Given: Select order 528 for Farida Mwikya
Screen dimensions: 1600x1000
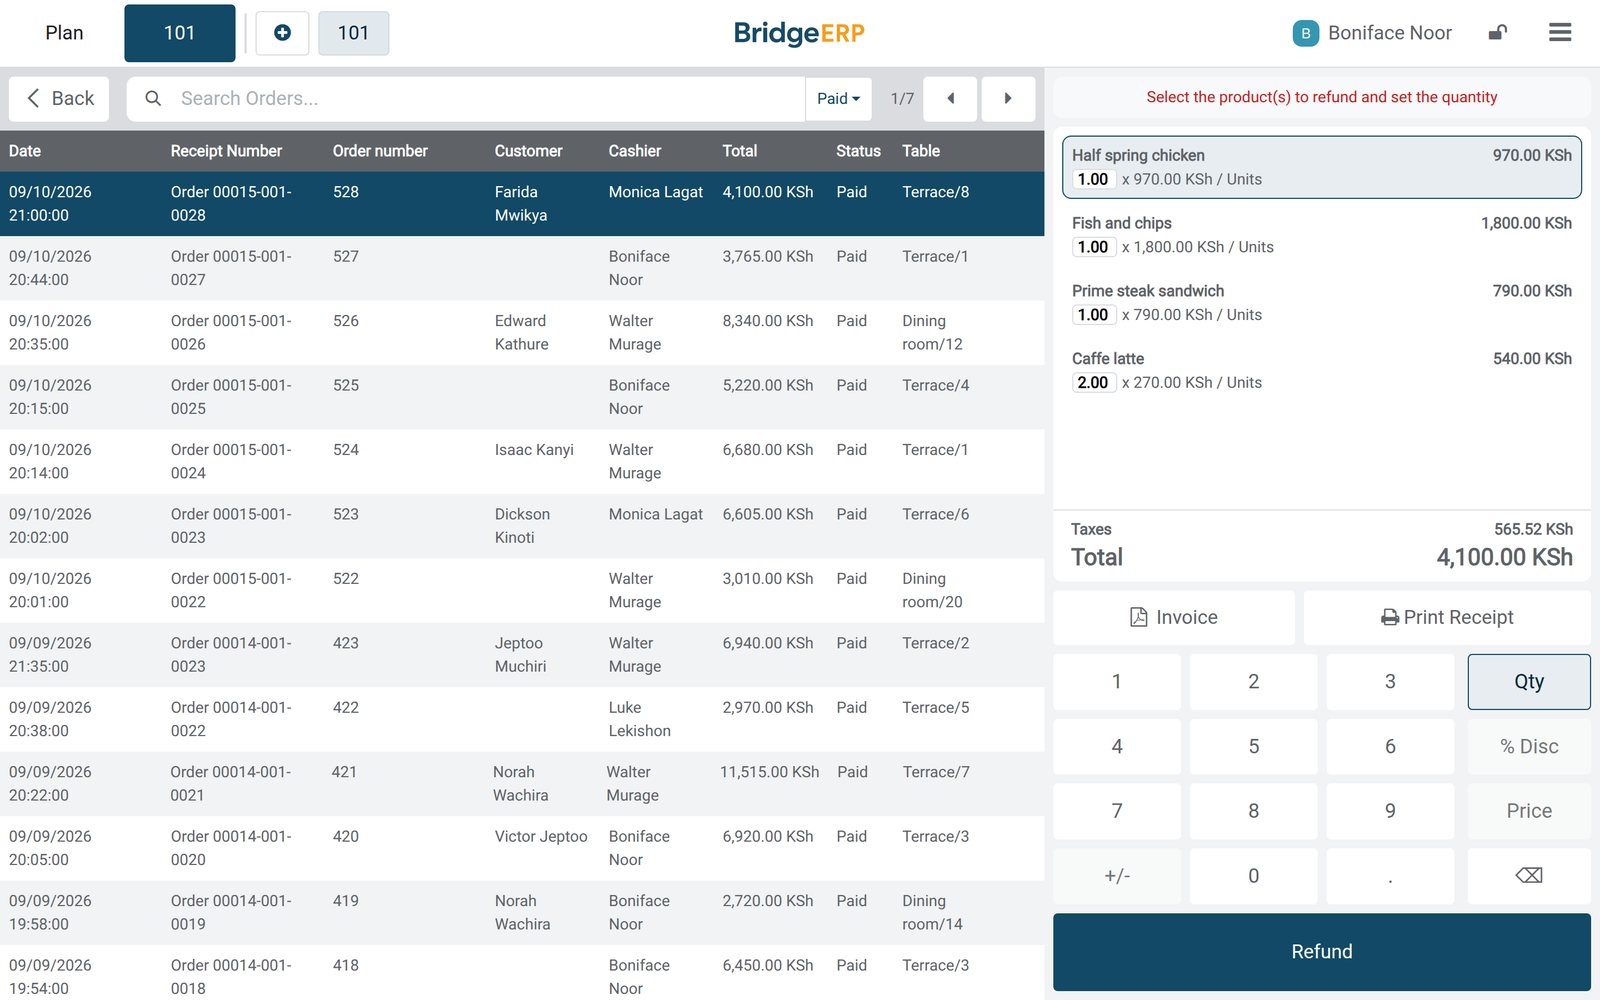Looking at the screenshot, I should coord(522,203).
